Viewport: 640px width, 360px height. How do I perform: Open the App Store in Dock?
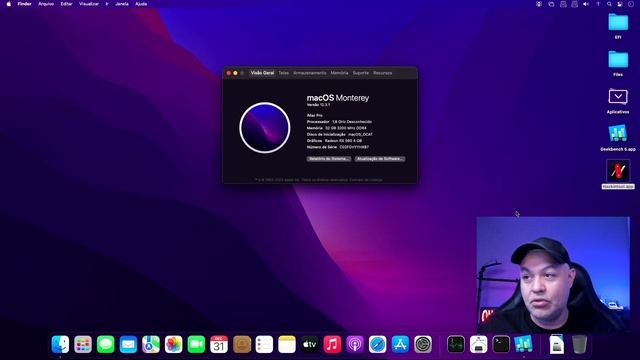point(400,344)
